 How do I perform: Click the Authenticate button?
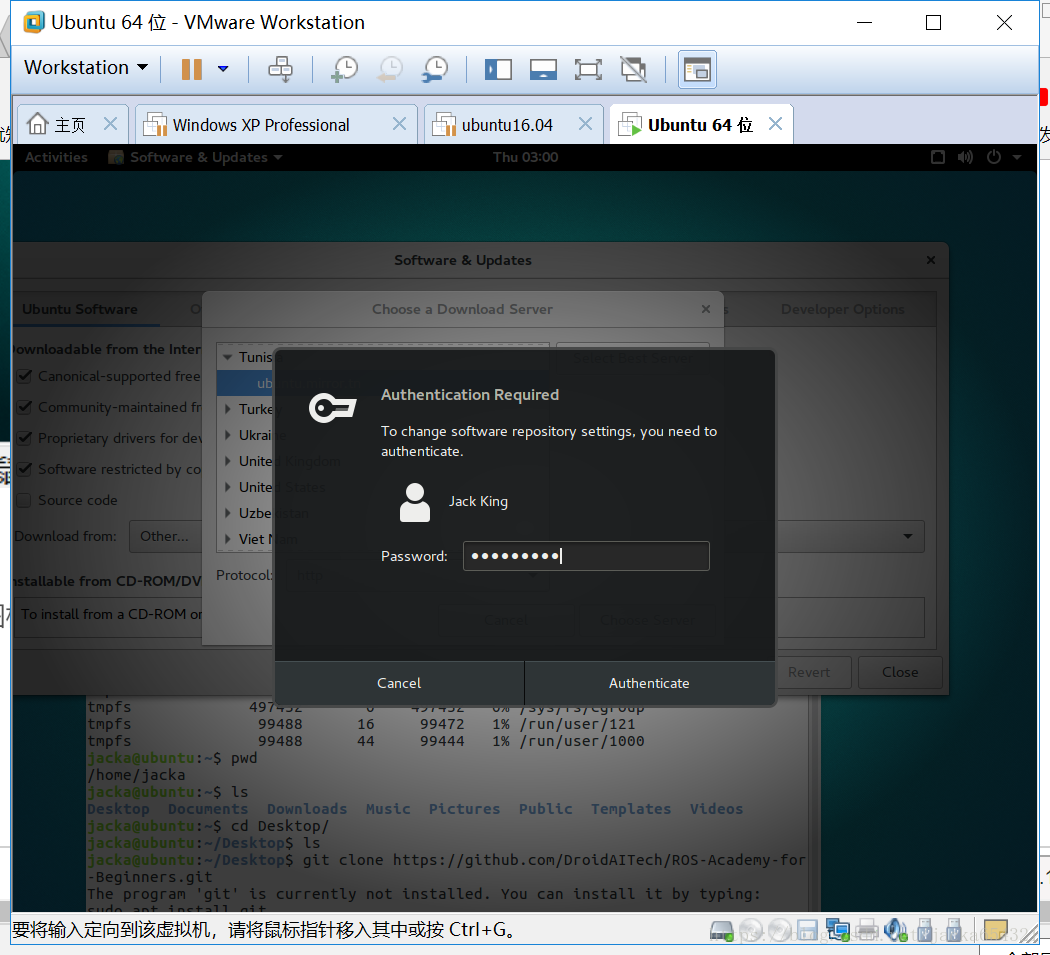pyautogui.click(x=649, y=683)
